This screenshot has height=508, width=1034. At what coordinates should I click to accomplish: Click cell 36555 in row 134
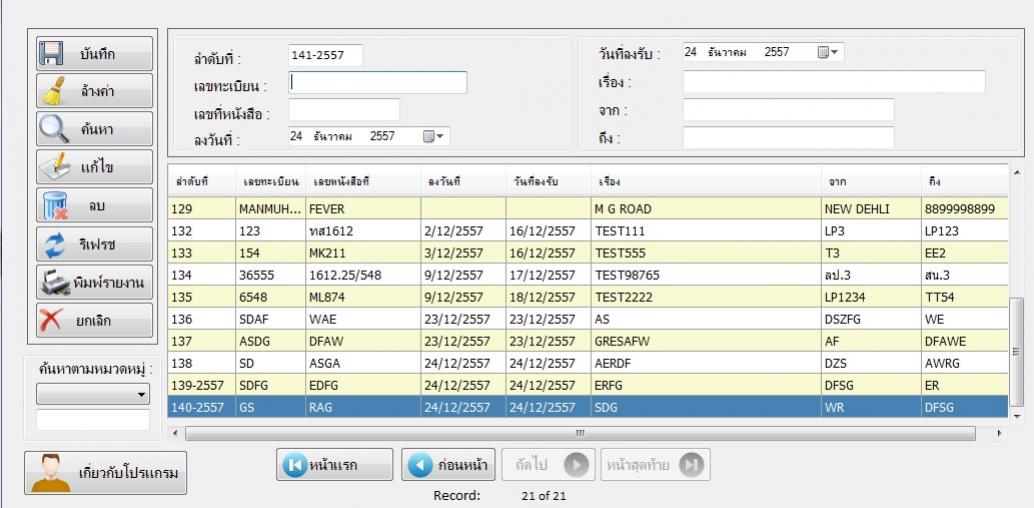coord(270,276)
